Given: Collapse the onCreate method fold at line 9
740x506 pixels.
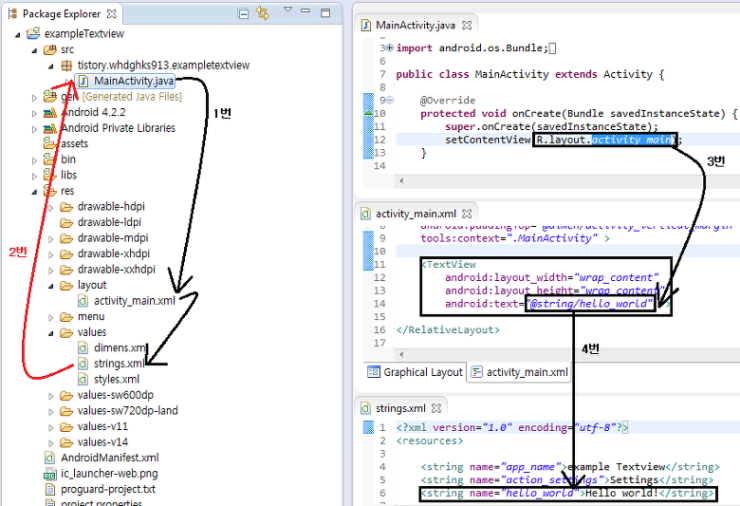Looking at the screenshot, I should point(390,100).
